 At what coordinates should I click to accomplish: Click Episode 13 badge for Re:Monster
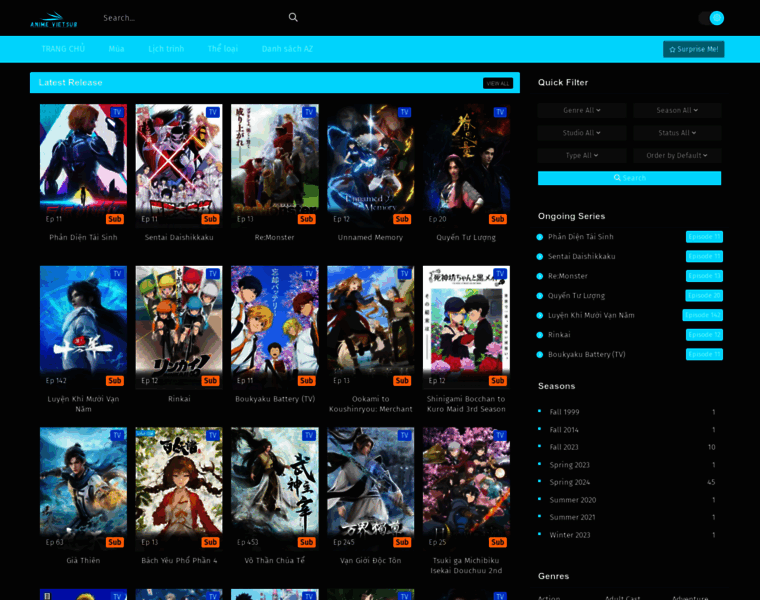coord(704,276)
